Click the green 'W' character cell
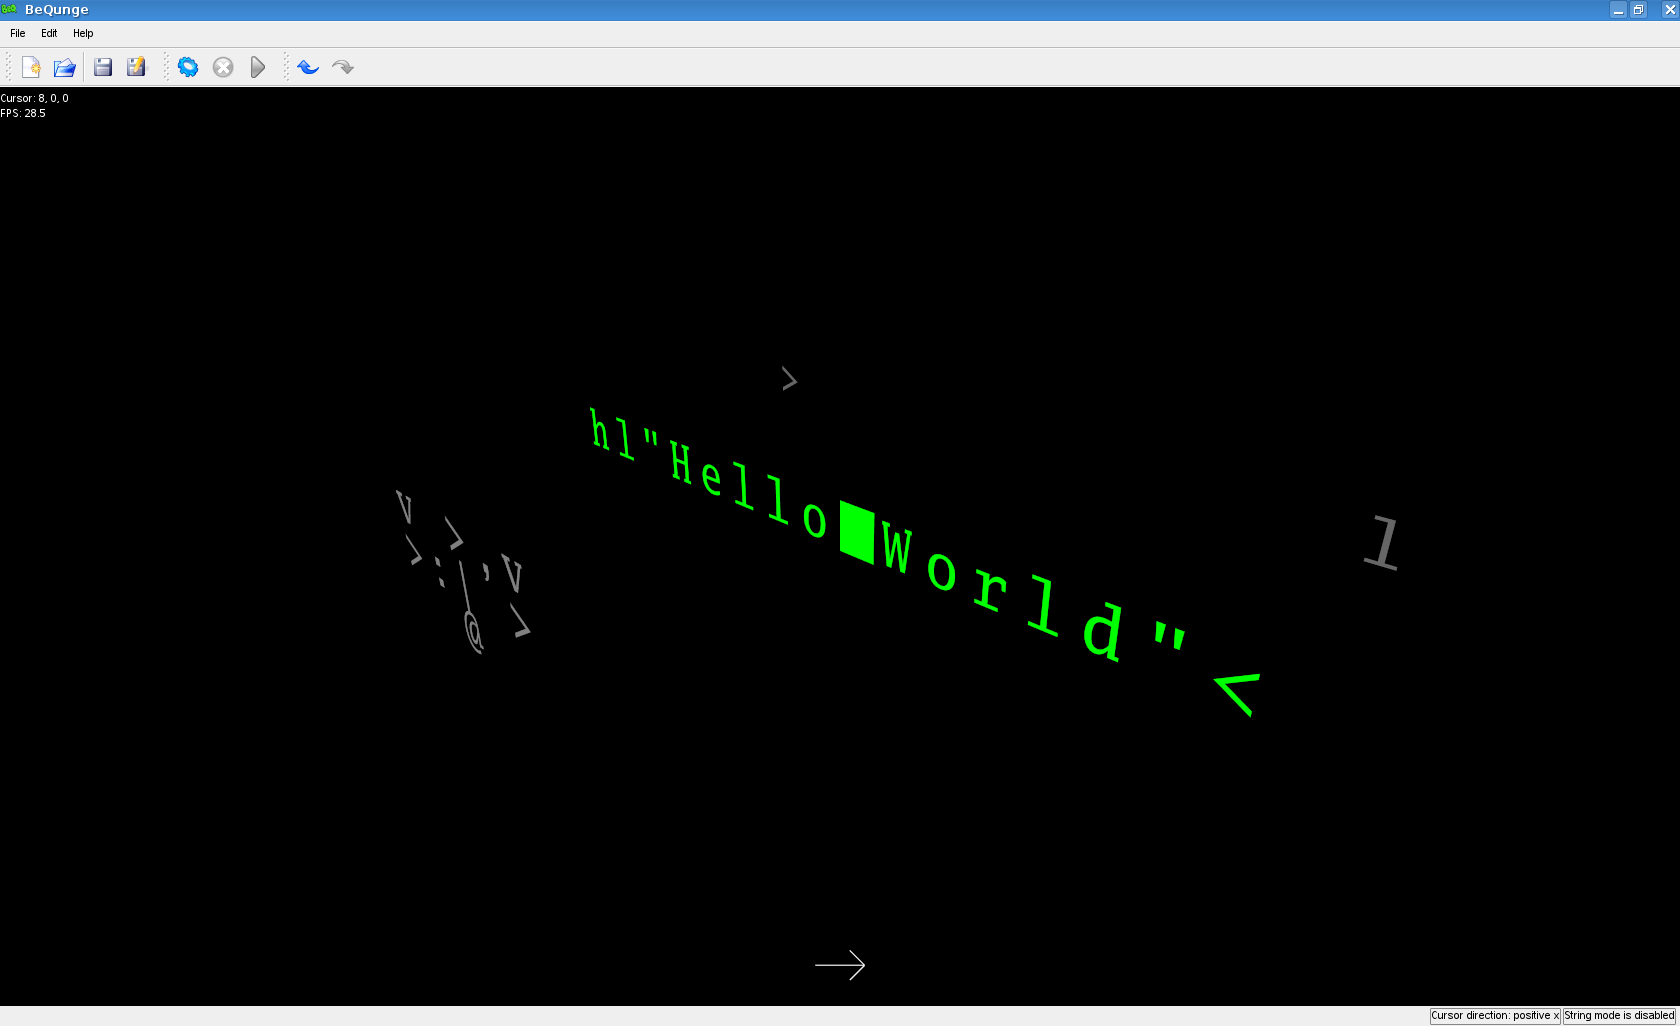 (x=897, y=550)
